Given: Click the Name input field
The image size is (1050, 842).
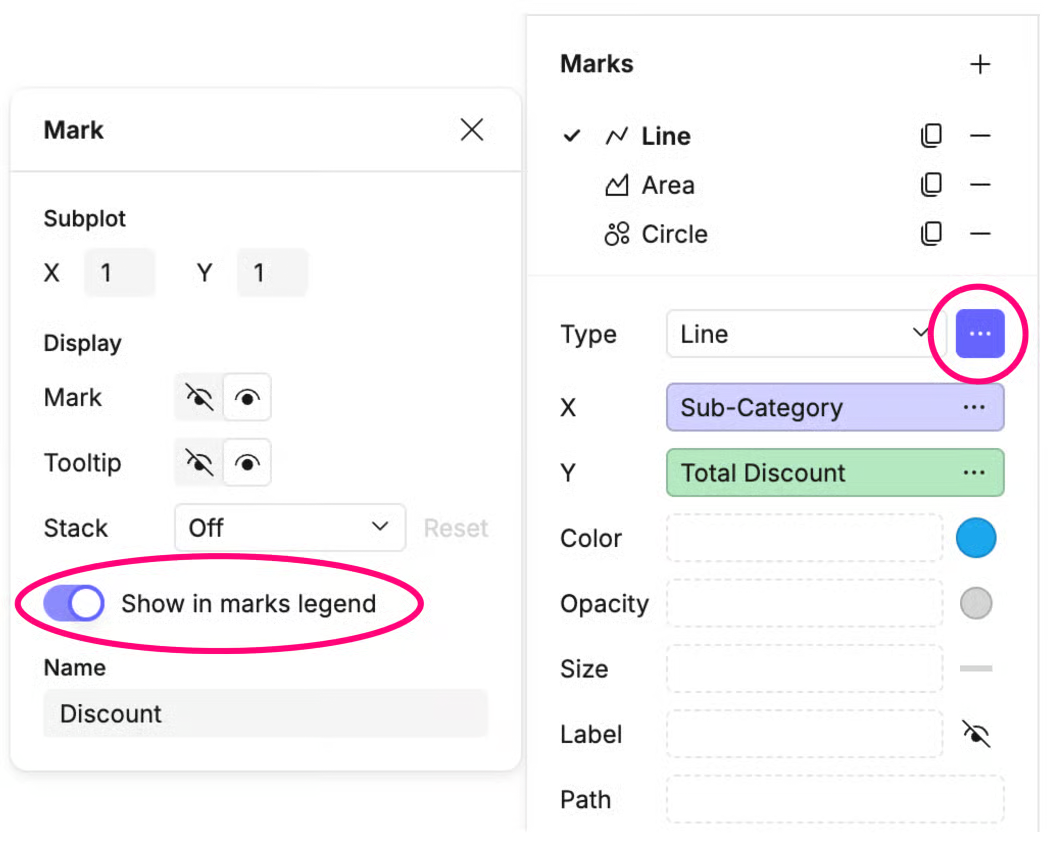Looking at the screenshot, I should click(x=265, y=714).
